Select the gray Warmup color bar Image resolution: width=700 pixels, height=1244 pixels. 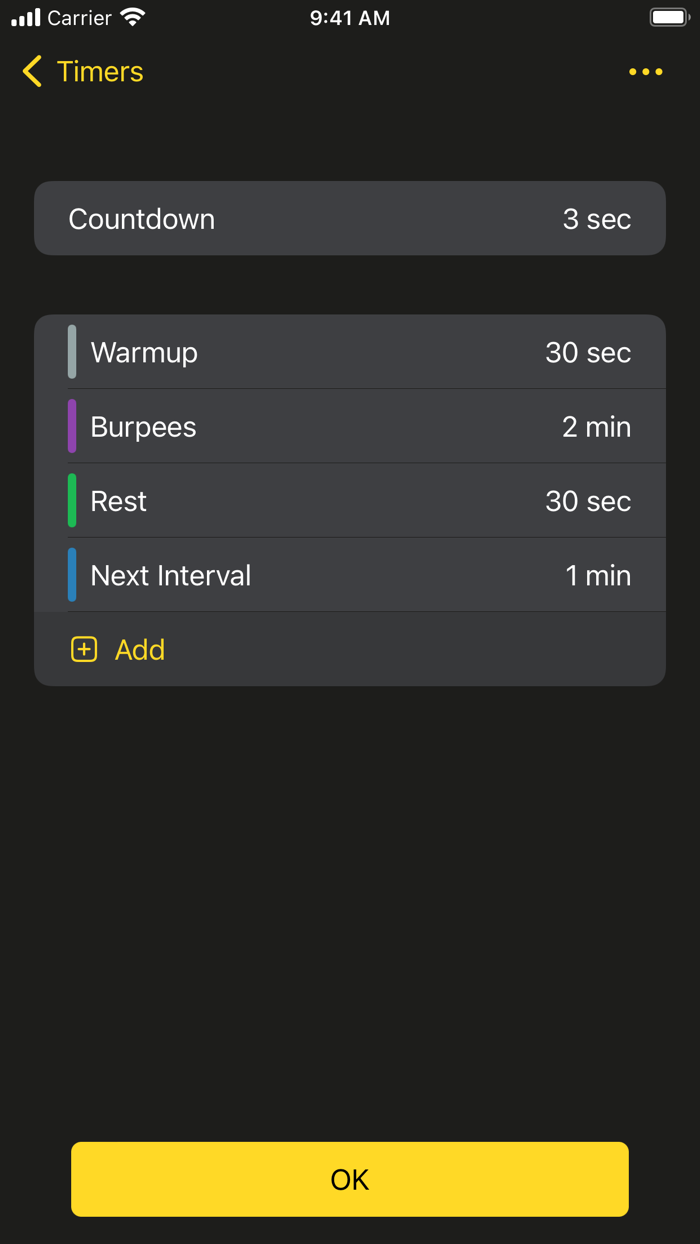click(72, 352)
